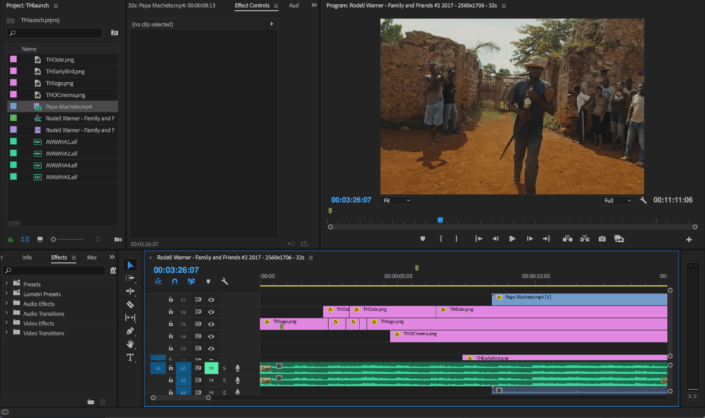Select Papa Machete.mp4 in Project panel

(63, 107)
